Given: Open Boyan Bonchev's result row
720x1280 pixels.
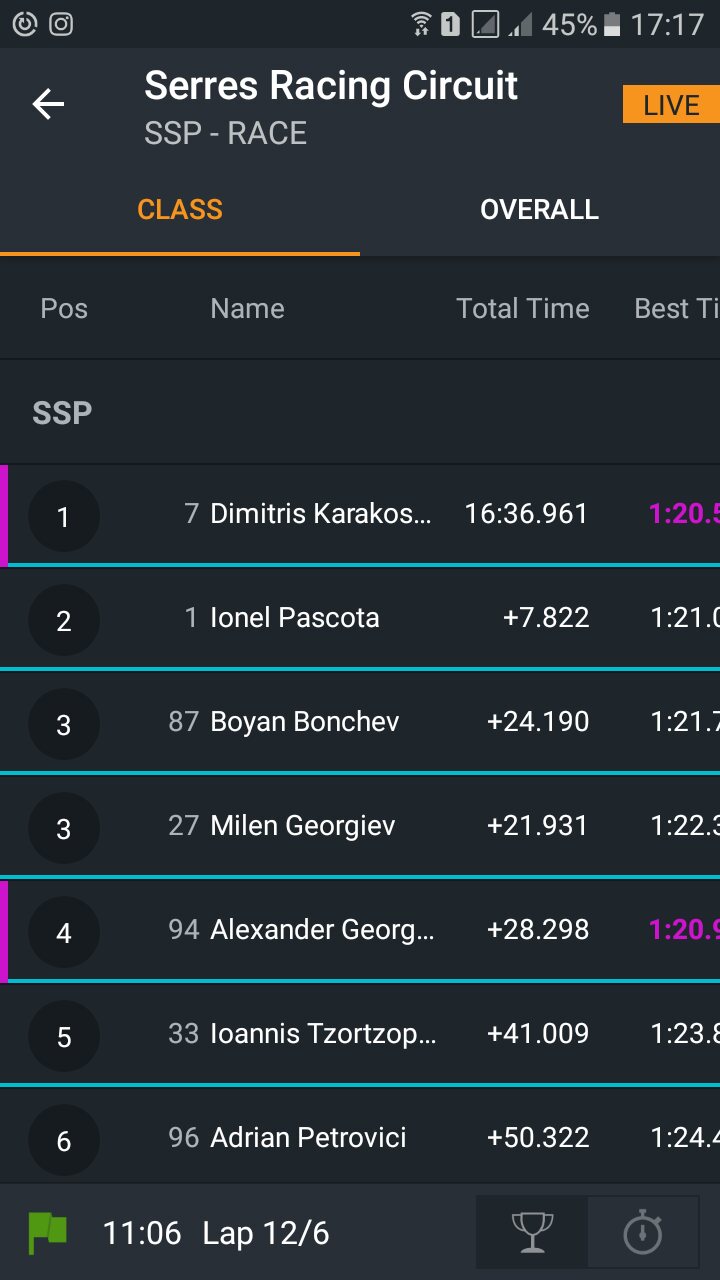Looking at the screenshot, I should tap(305, 723).
